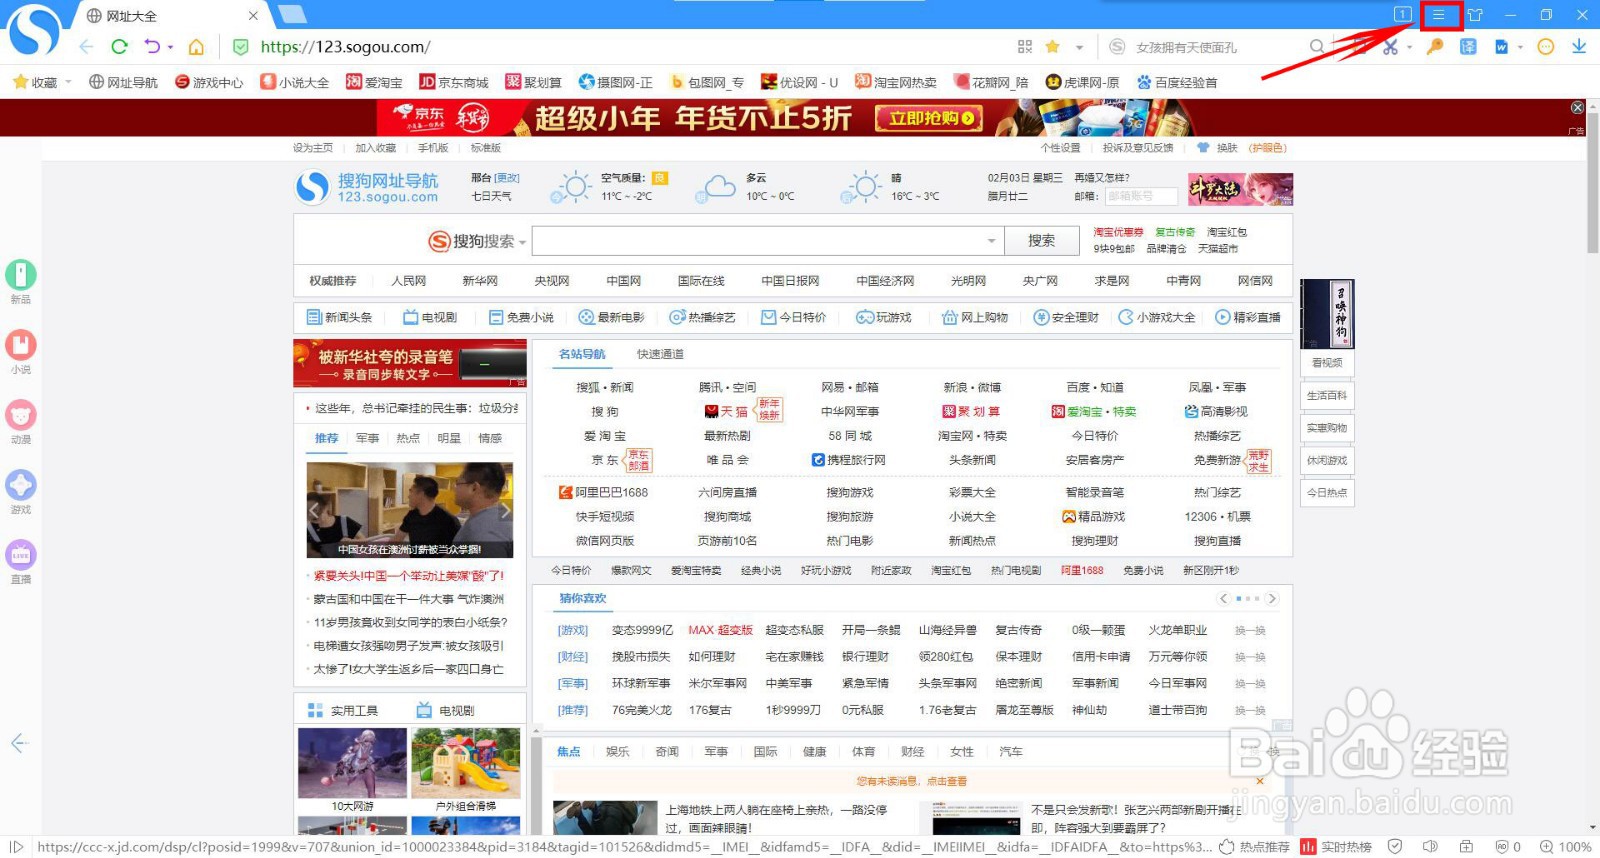Open the QR code icon in address bar

[x=1025, y=47]
